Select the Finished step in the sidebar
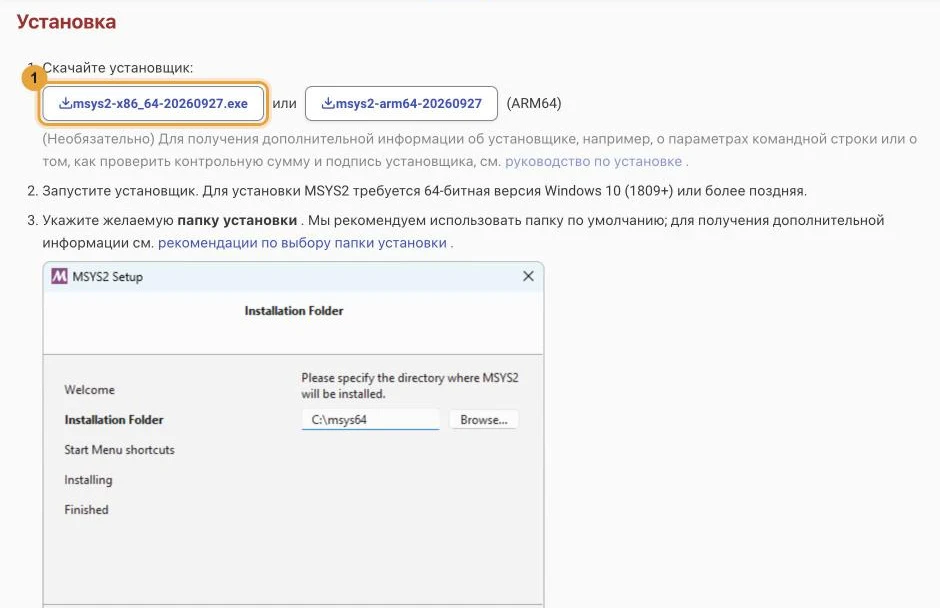This screenshot has width=940, height=608. pos(86,510)
